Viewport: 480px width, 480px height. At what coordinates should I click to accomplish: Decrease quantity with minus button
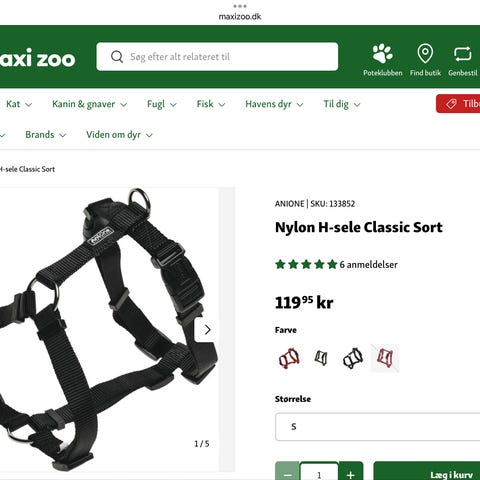click(287, 474)
